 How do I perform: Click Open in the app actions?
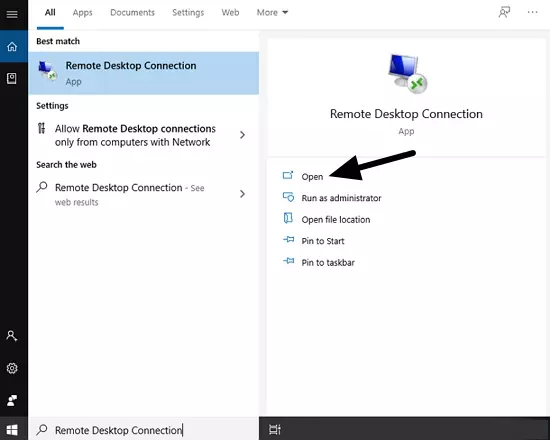pyautogui.click(x=312, y=176)
